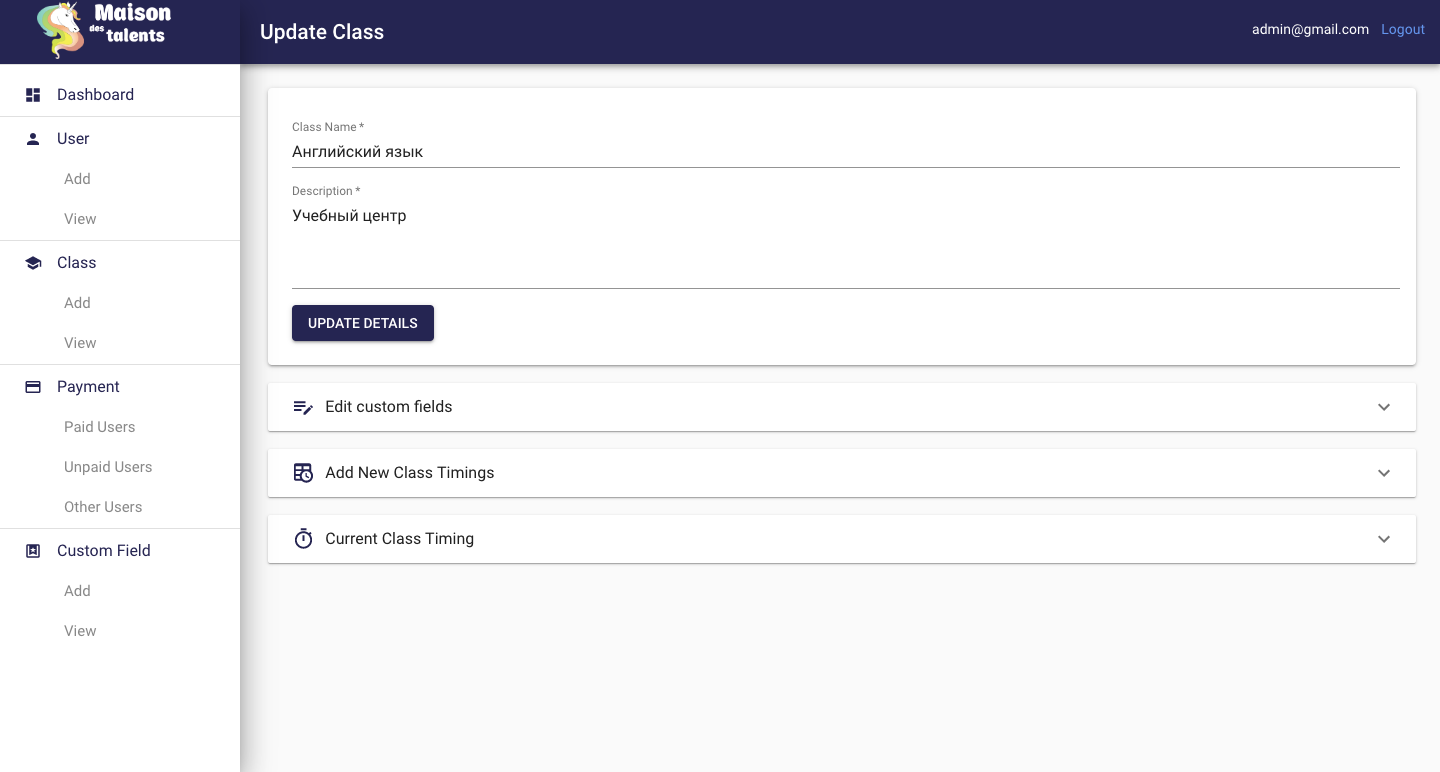The width and height of the screenshot is (1440, 772).
Task: Click the Dashboard grid icon
Action: [33, 95]
